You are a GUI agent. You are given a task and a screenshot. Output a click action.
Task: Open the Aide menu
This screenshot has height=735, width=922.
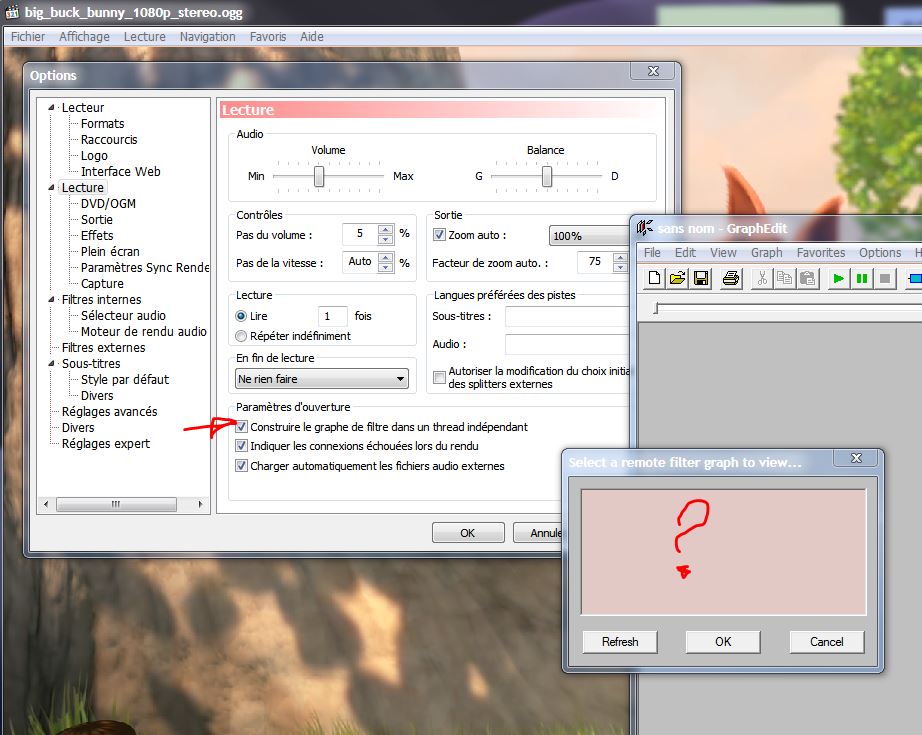coord(312,36)
